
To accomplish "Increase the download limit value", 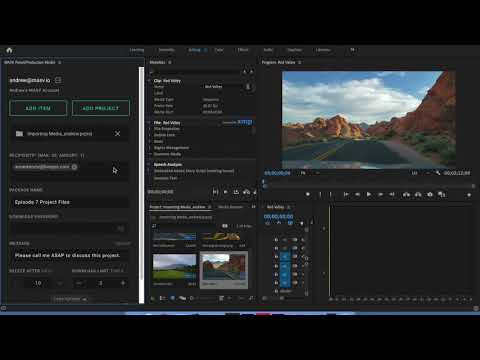I will 123,283.
